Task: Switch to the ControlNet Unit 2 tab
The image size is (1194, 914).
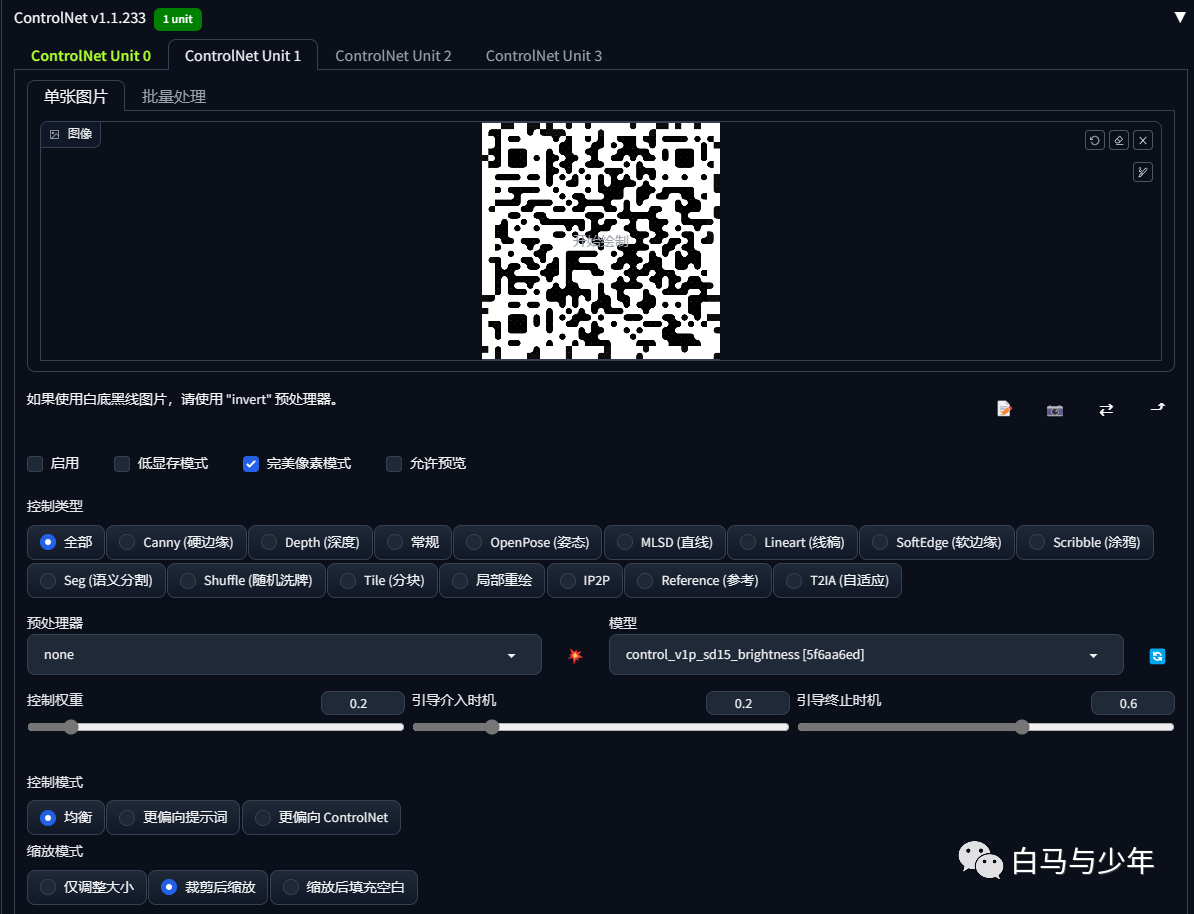Action: [x=393, y=56]
